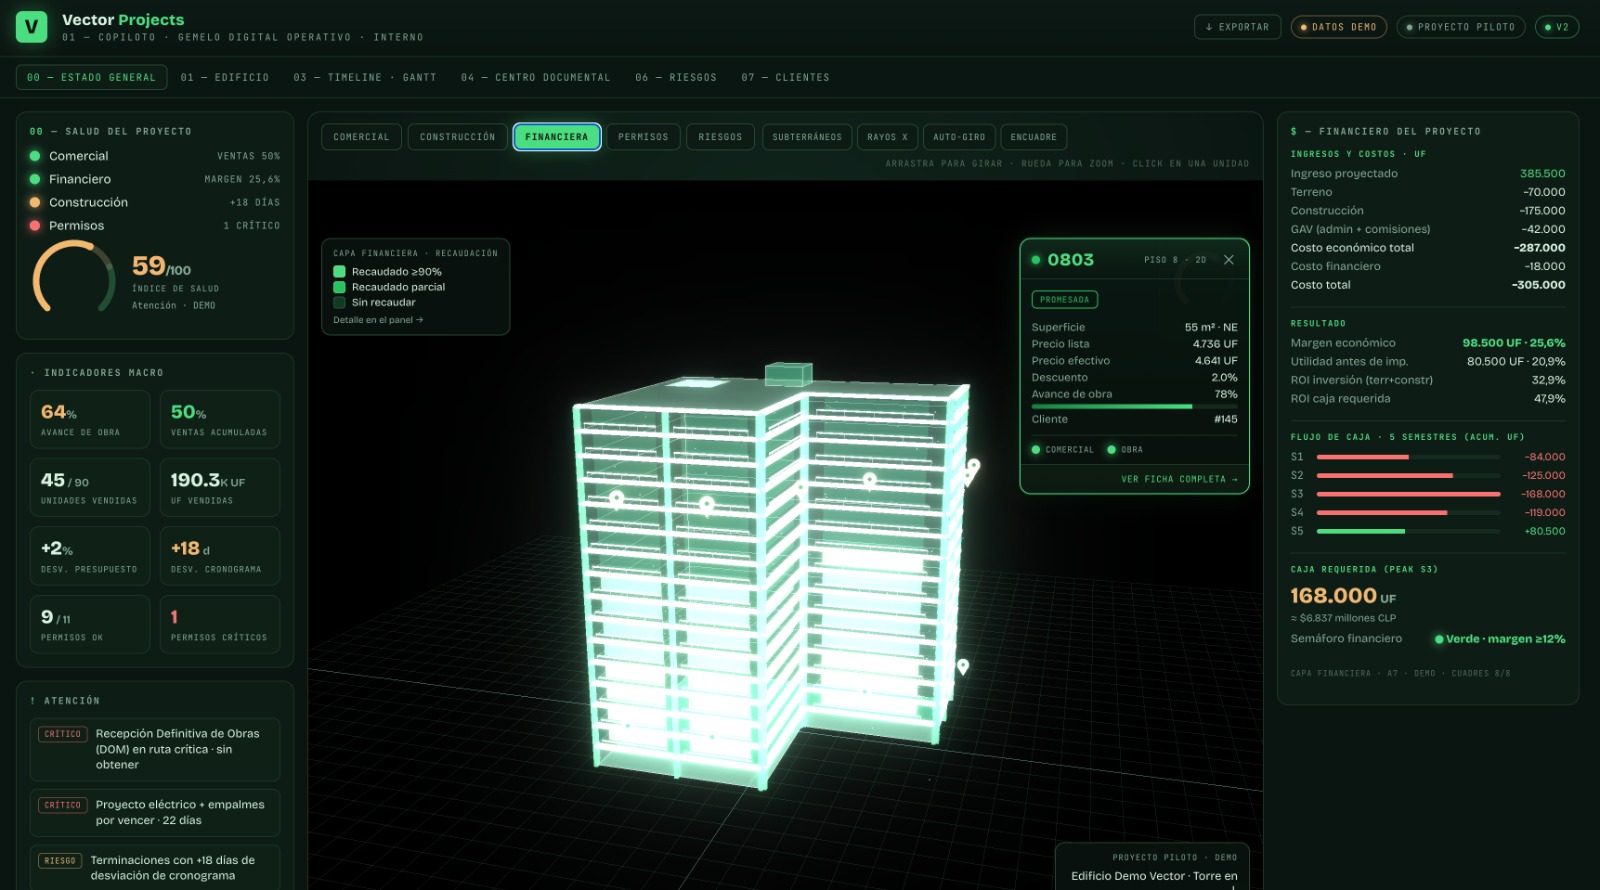The height and width of the screenshot is (890, 1600).
Task: Select the Riesgos layer button in the viewer toolbar
Action: pos(720,137)
